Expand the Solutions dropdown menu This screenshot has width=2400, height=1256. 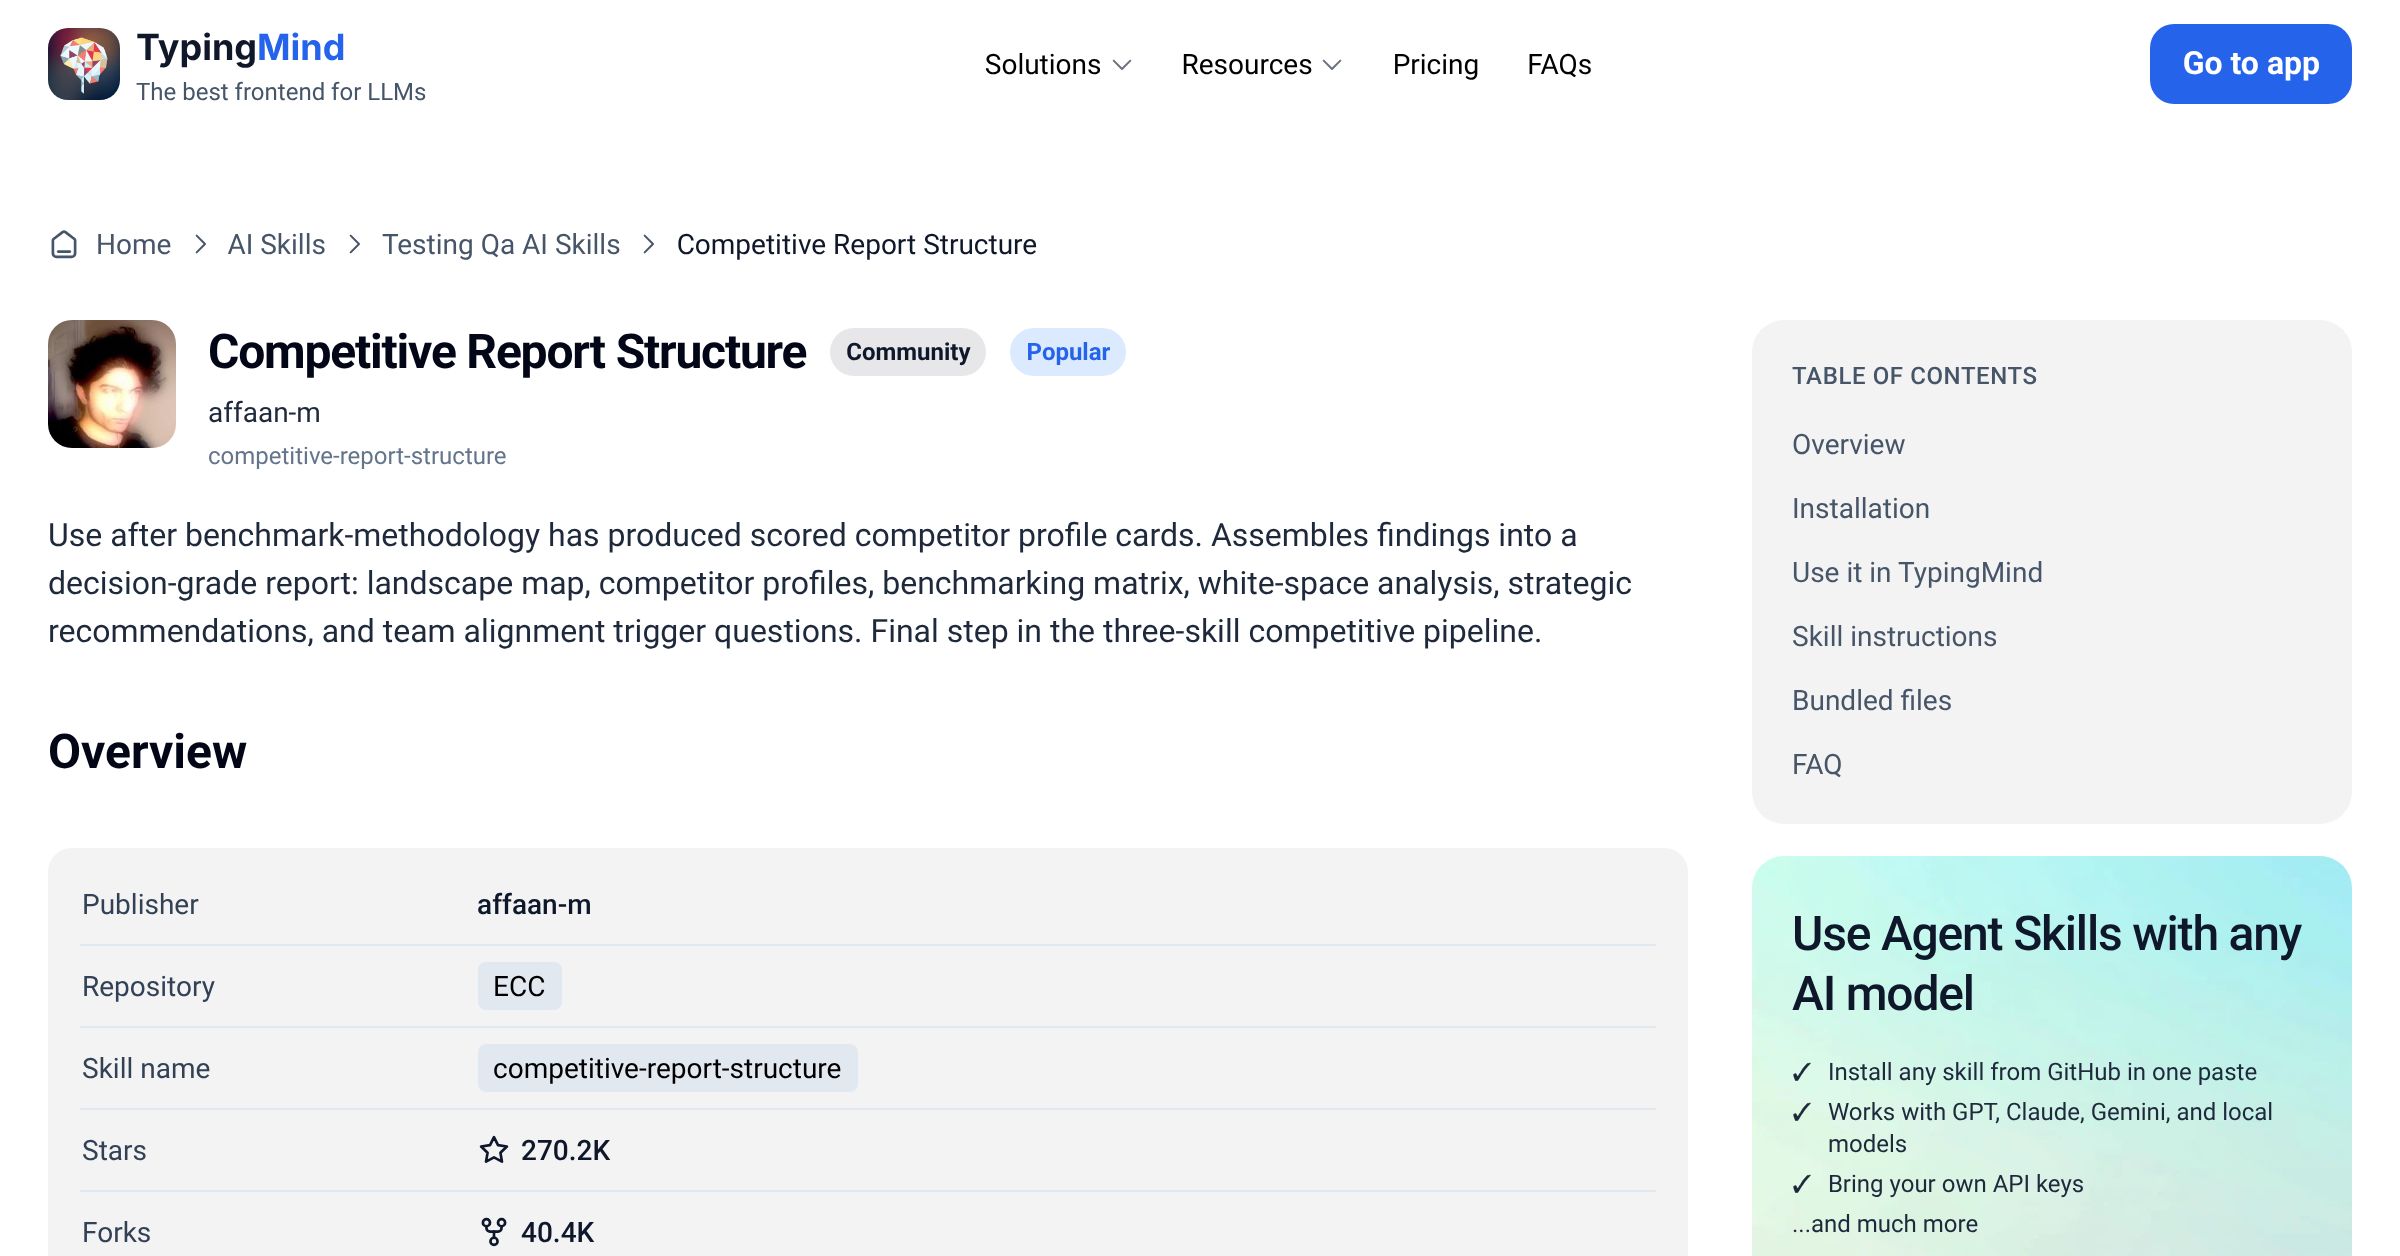coord(1058,65)
